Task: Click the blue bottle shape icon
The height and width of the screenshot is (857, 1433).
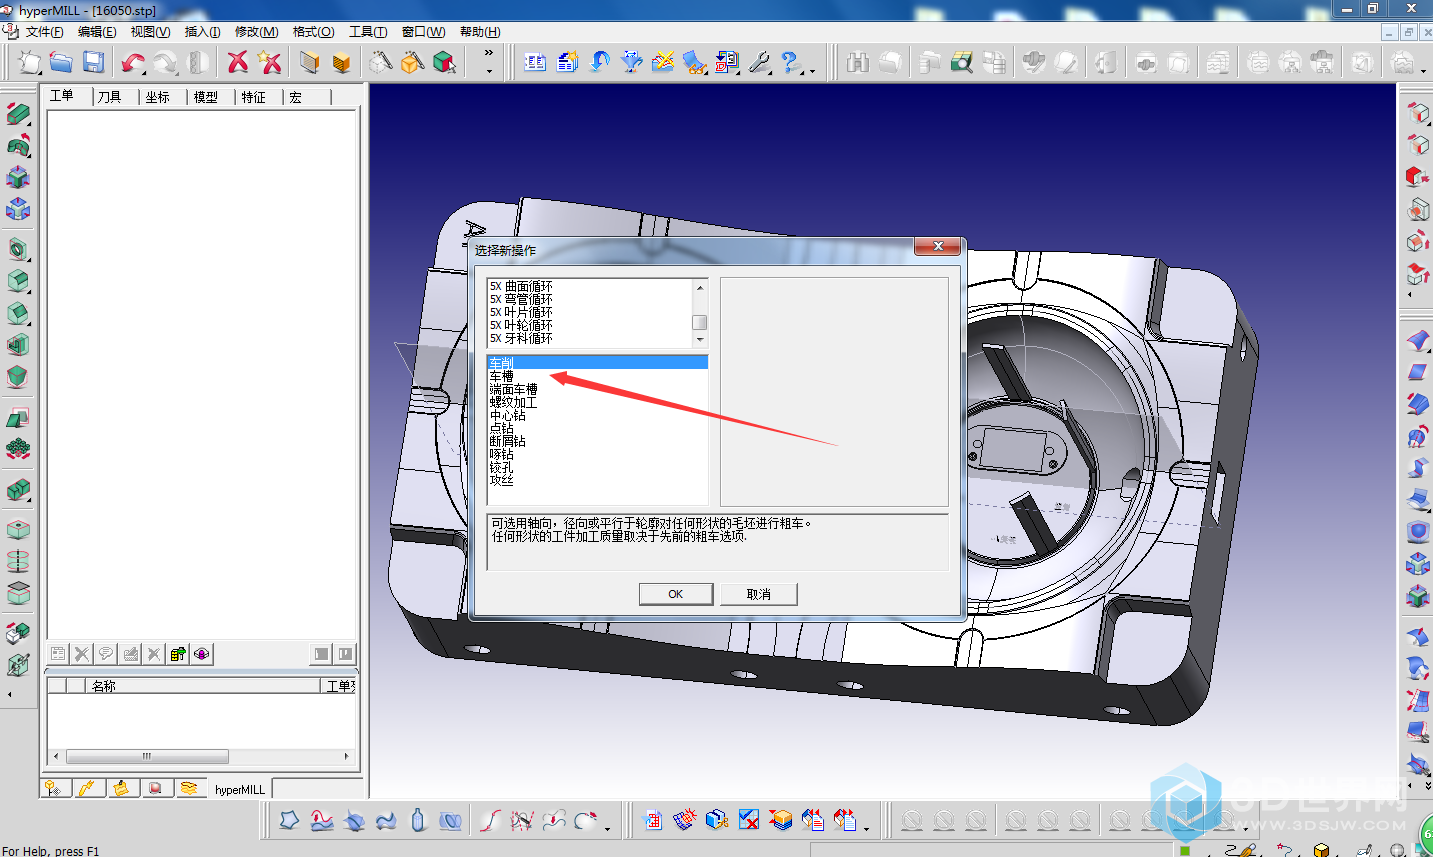Action: tap(418, 820)
